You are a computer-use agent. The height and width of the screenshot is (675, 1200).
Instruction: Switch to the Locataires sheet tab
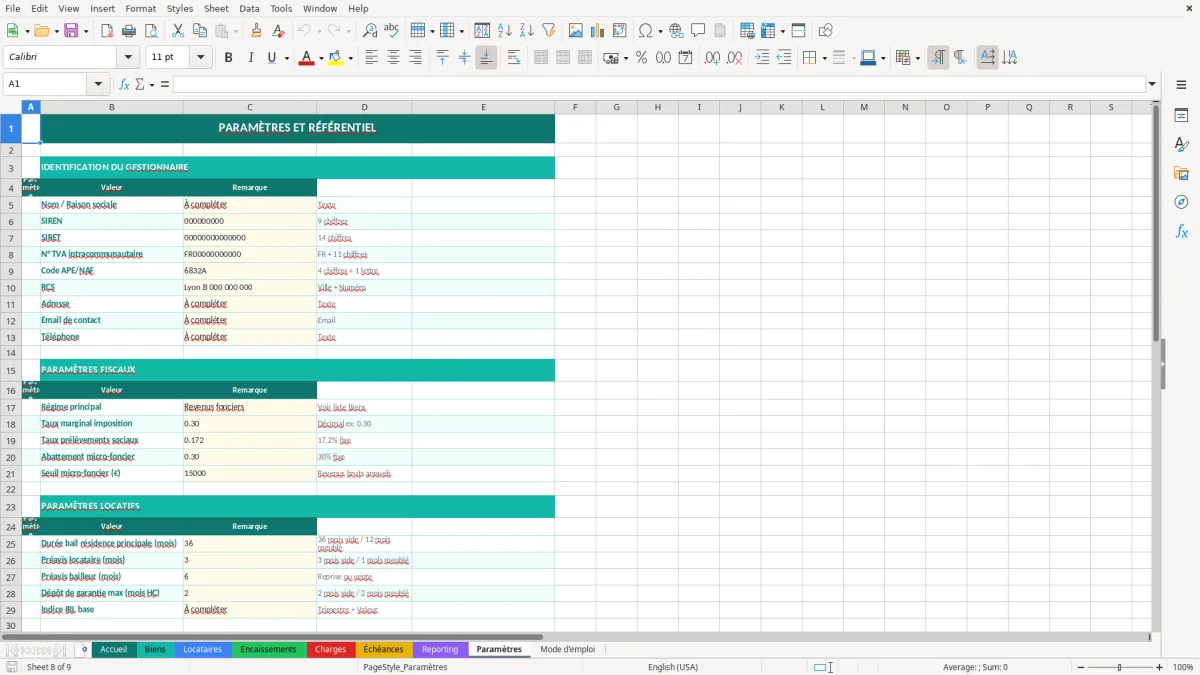(x=203, y=649)
